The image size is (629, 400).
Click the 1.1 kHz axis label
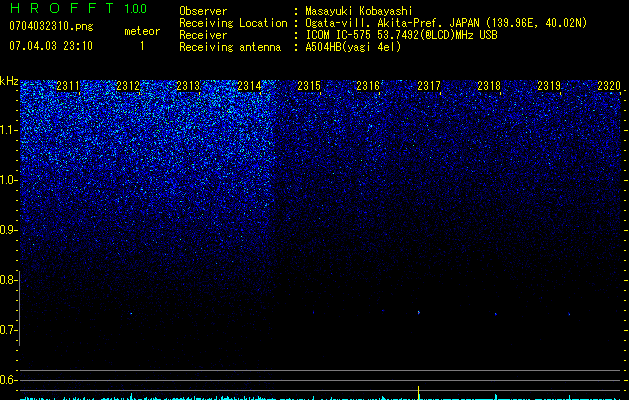pos(9,130)
